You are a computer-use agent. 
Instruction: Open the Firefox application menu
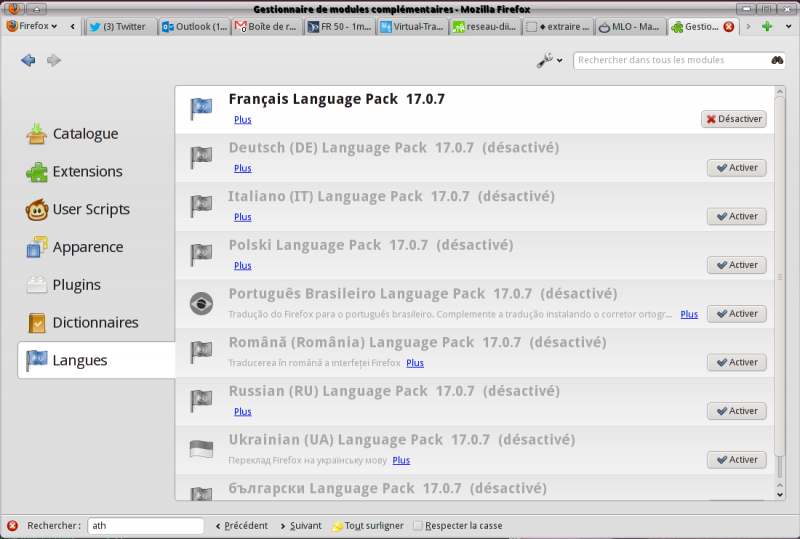[32, 26]
